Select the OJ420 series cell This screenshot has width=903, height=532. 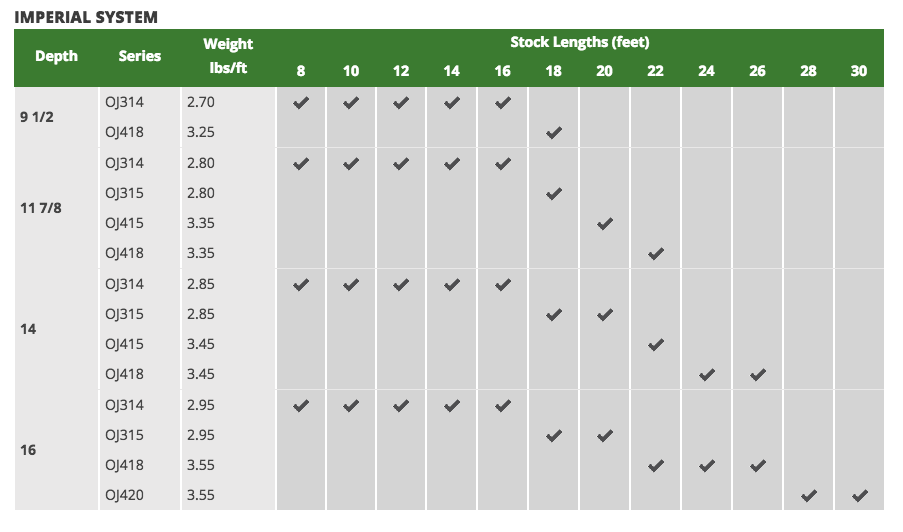[124, 495]
